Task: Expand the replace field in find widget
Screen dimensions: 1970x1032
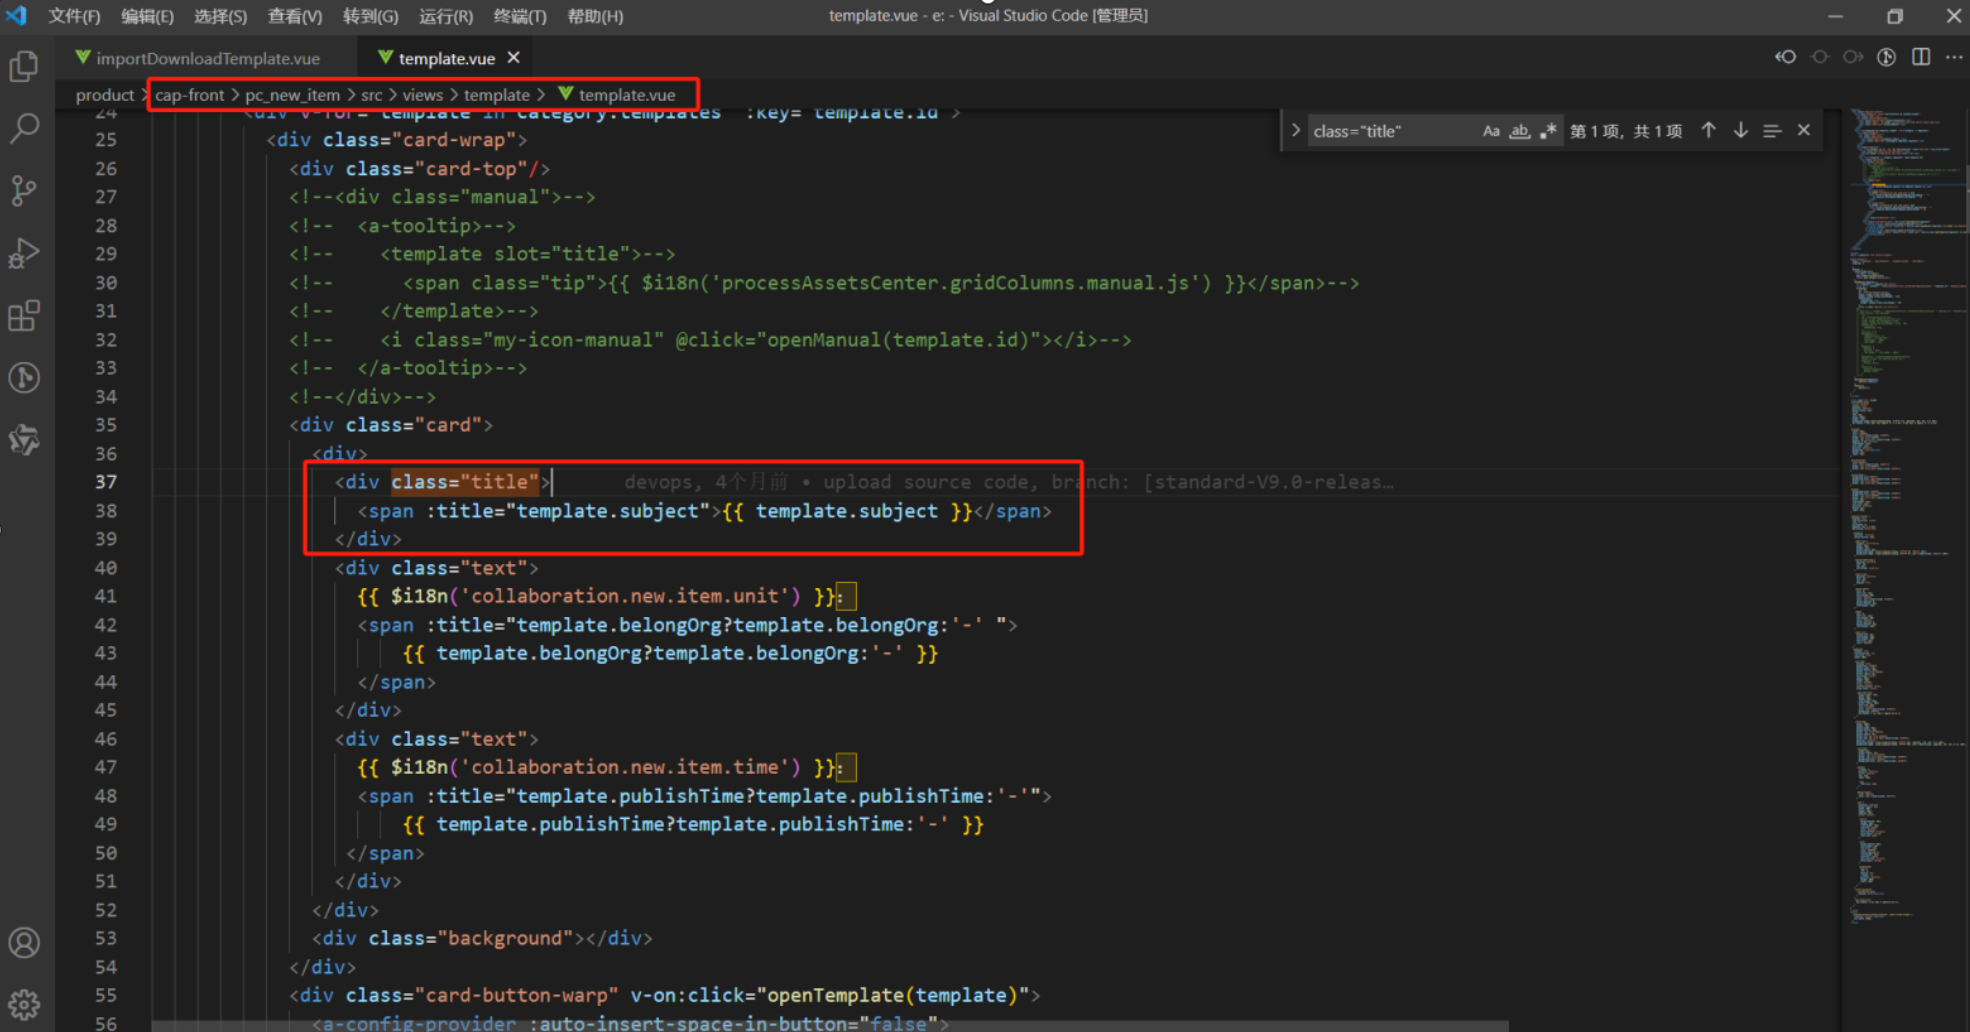Action: coord(1296,131)
